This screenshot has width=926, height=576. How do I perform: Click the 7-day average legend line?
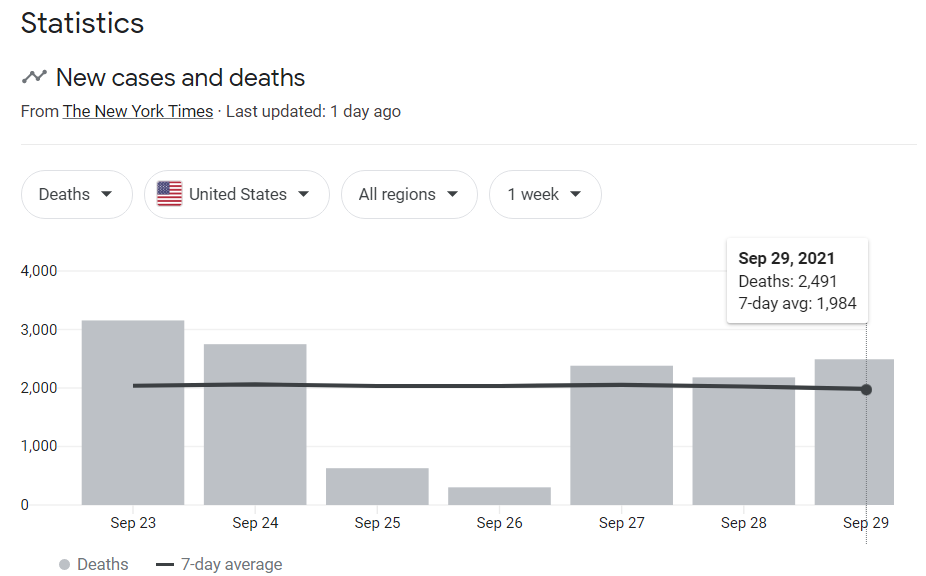coord(165,565)
